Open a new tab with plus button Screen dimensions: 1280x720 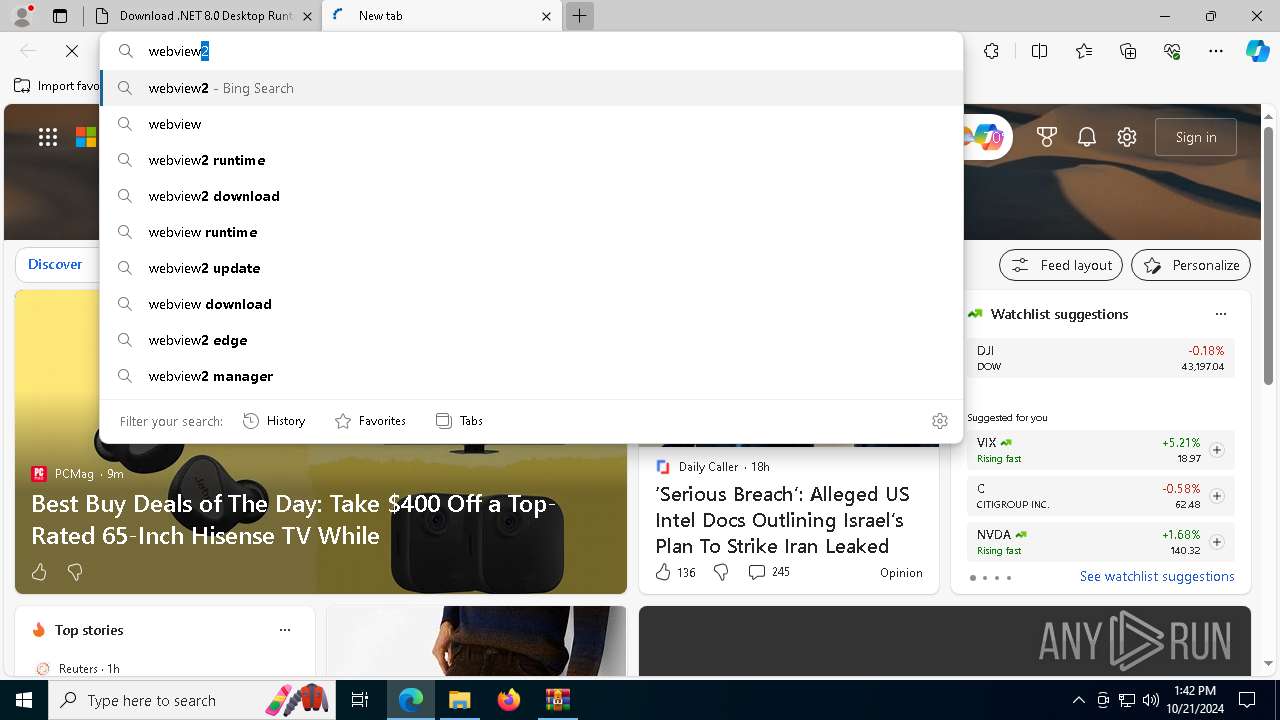pyautogui.click(x=579, y=16)
